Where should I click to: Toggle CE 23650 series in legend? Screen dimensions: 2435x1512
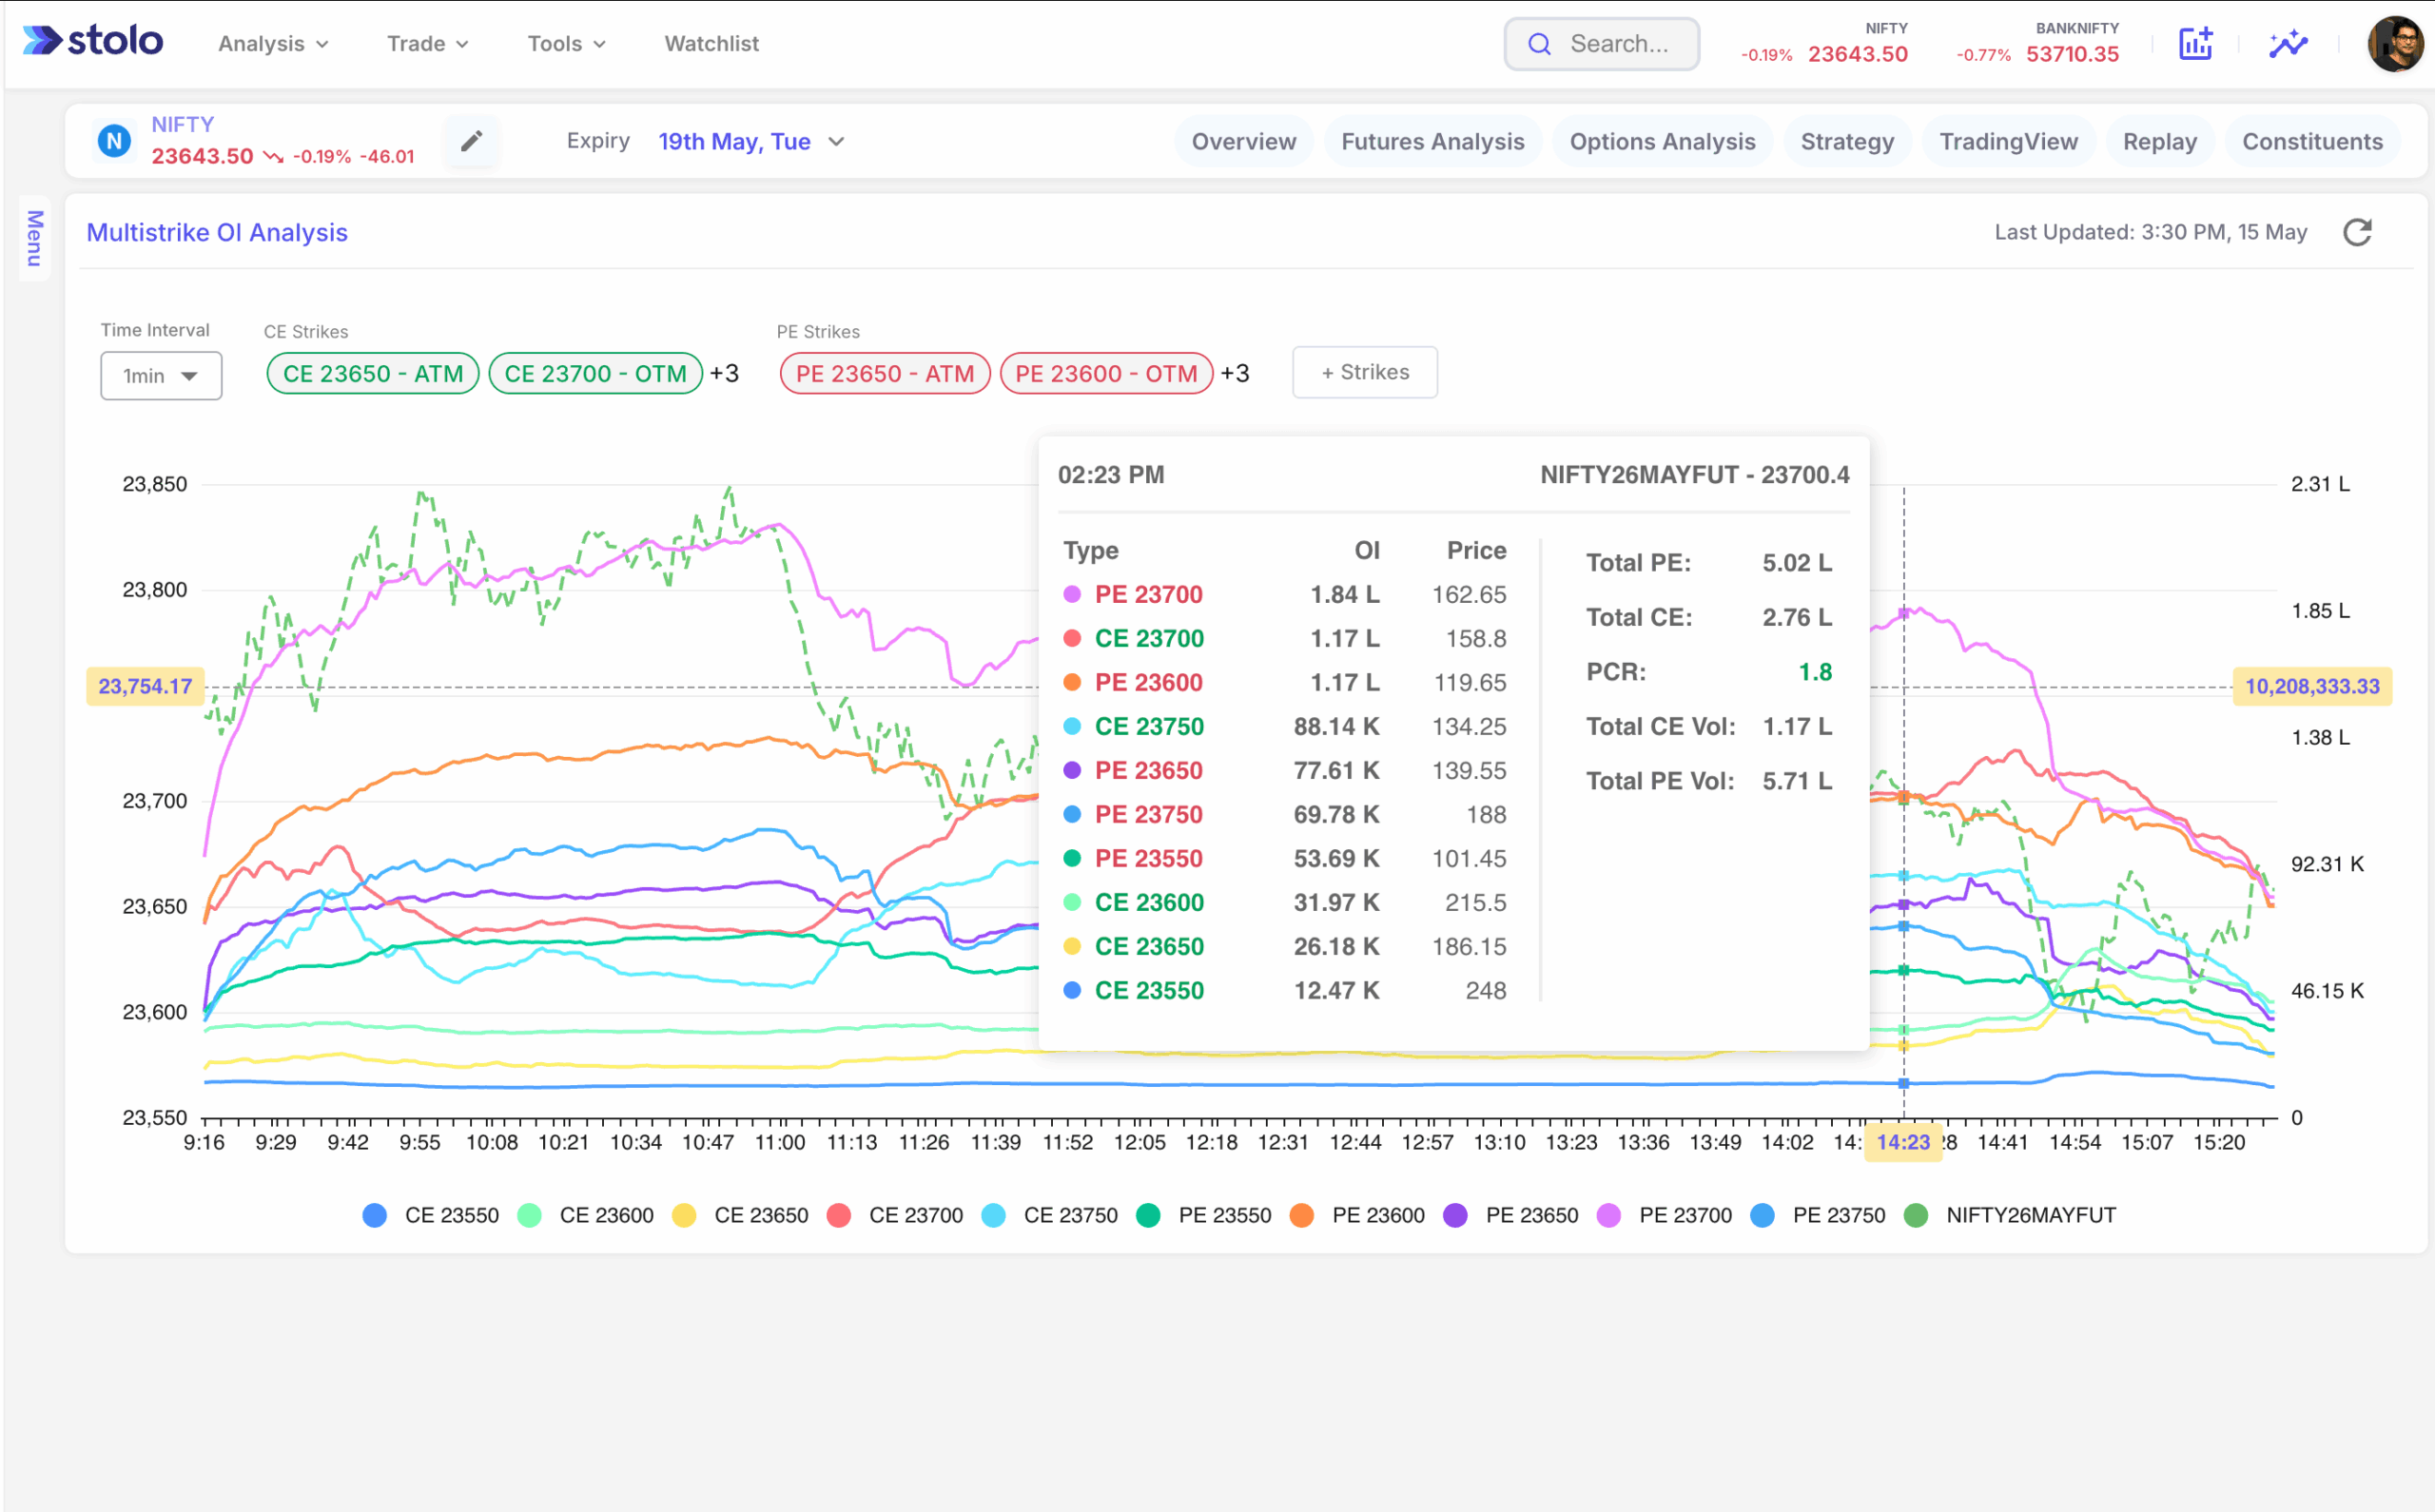(740, 1215)
